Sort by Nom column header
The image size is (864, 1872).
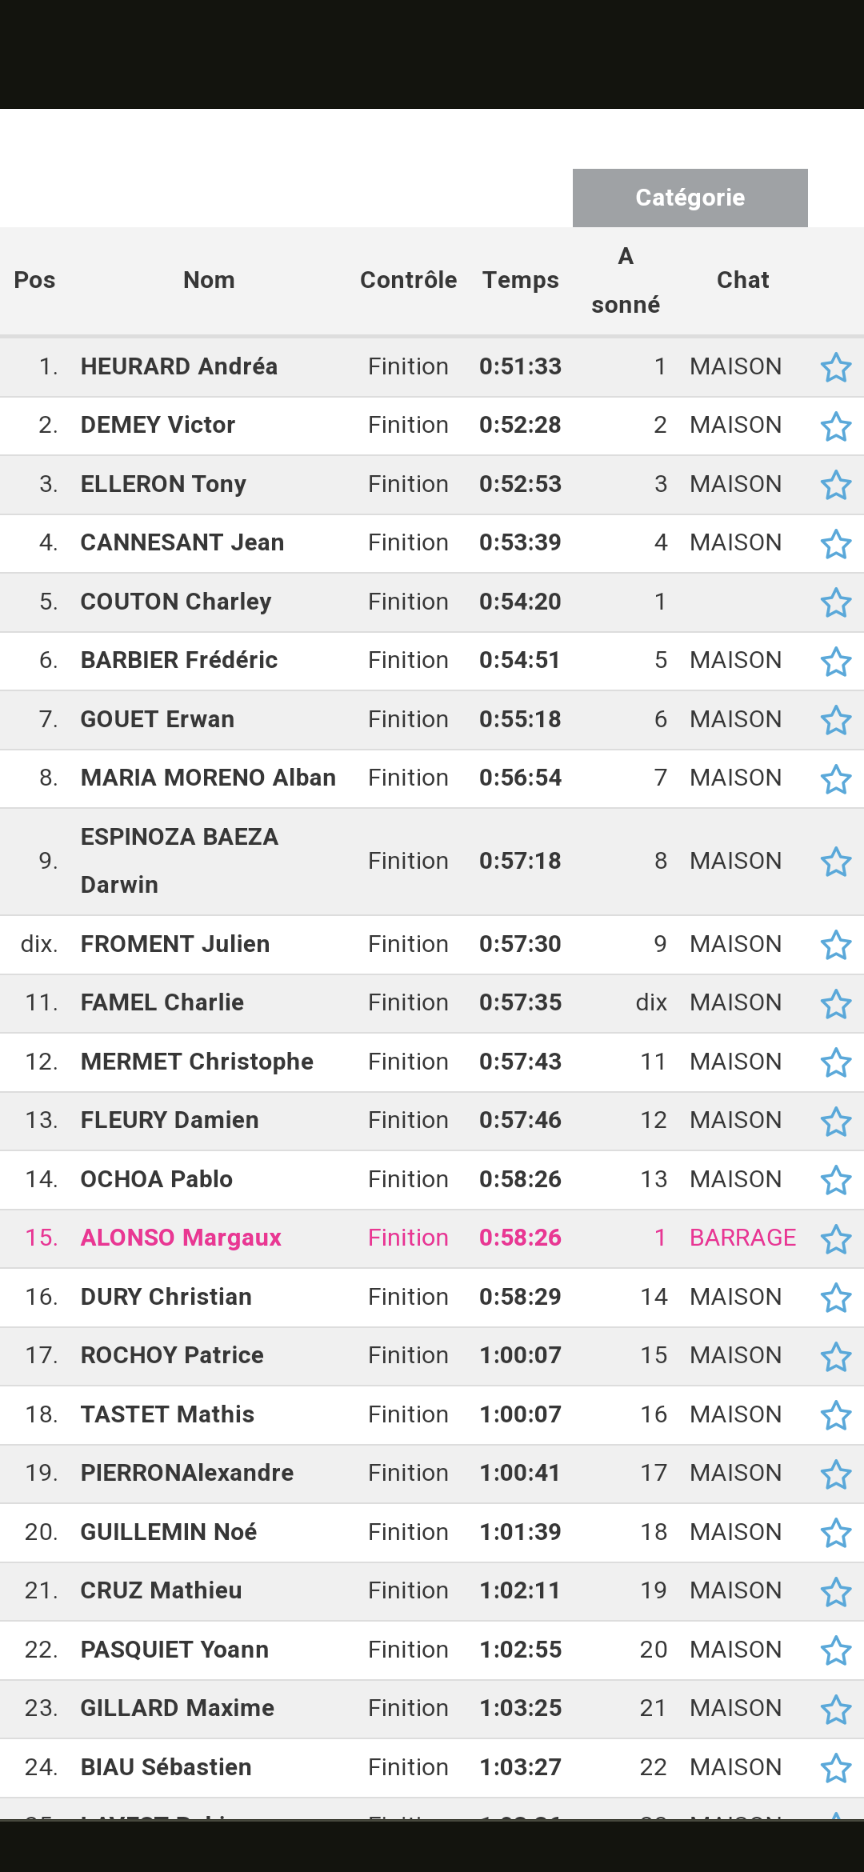click(x=209, y=280)
